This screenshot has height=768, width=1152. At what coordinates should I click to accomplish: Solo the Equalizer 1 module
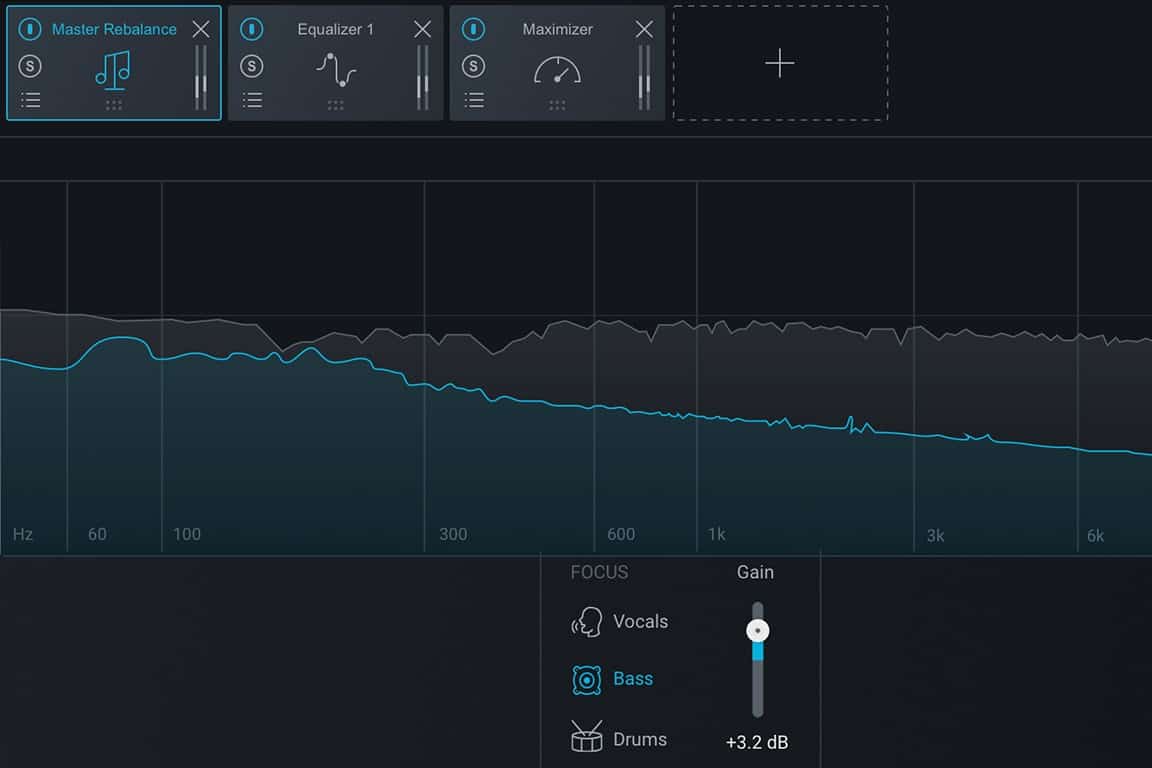[252, 66]
